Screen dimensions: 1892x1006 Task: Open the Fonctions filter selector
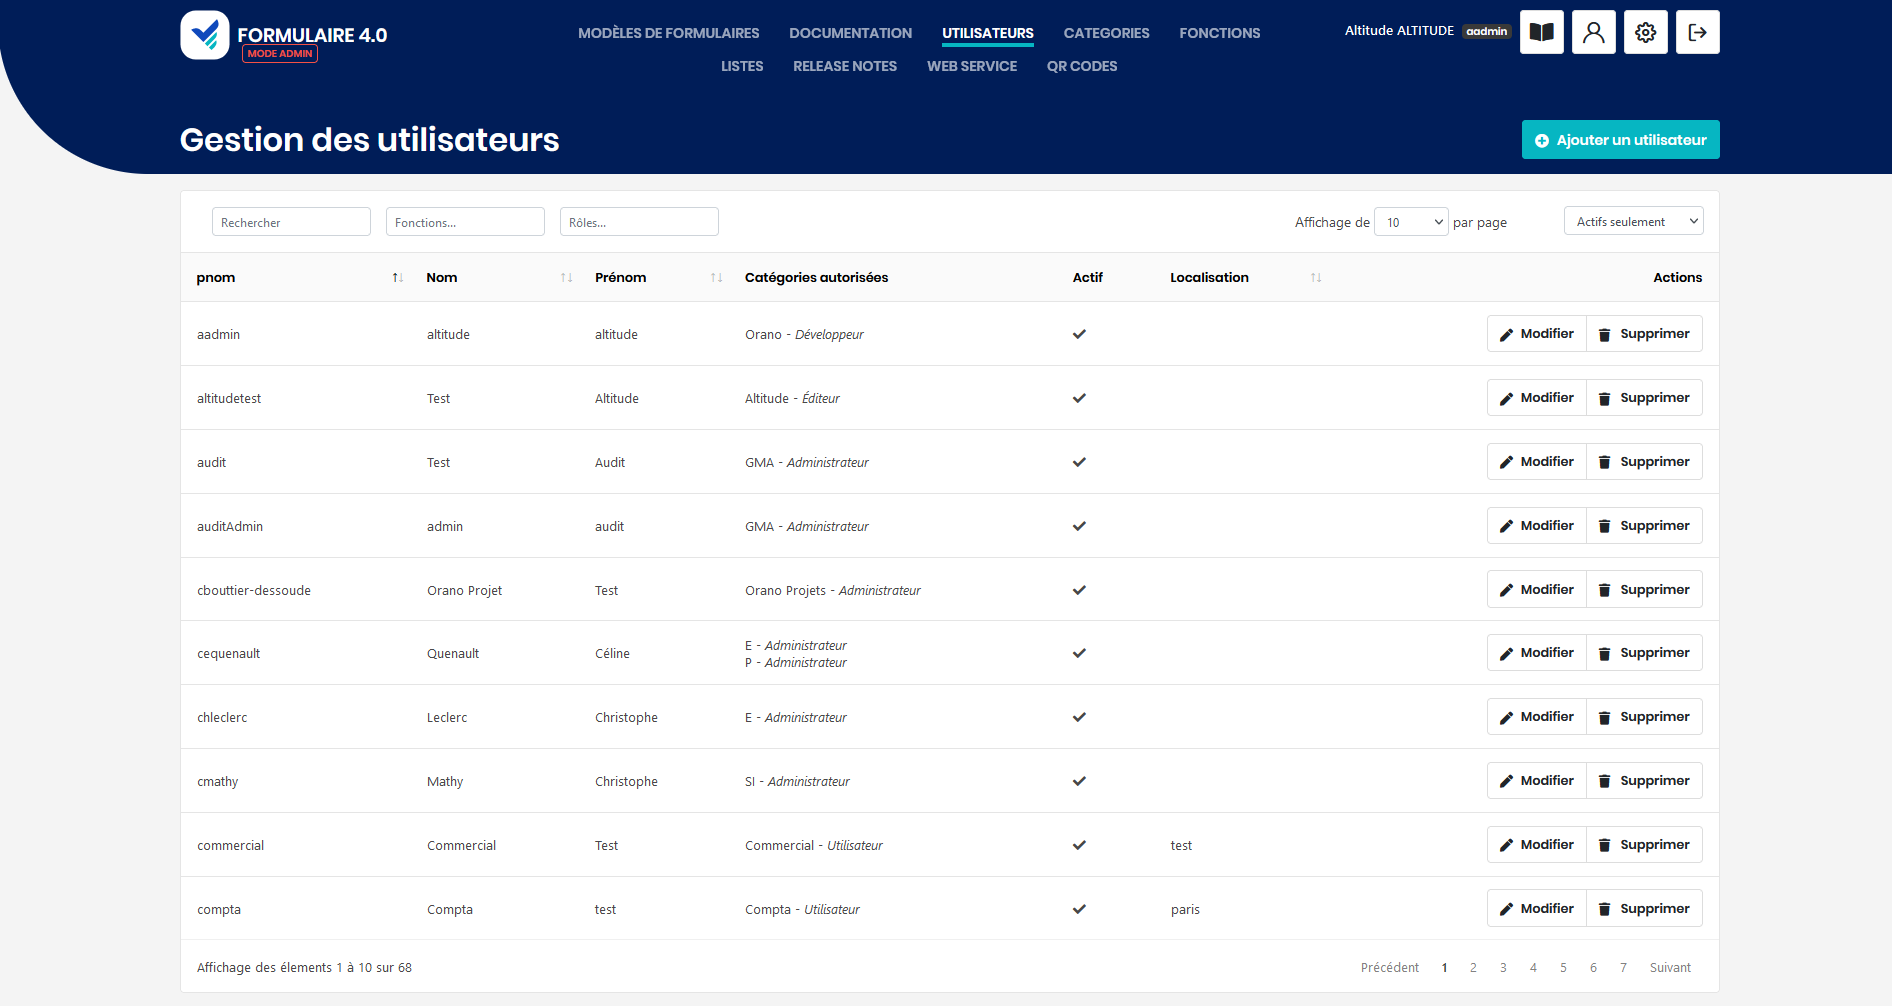(x=465, y=222)
